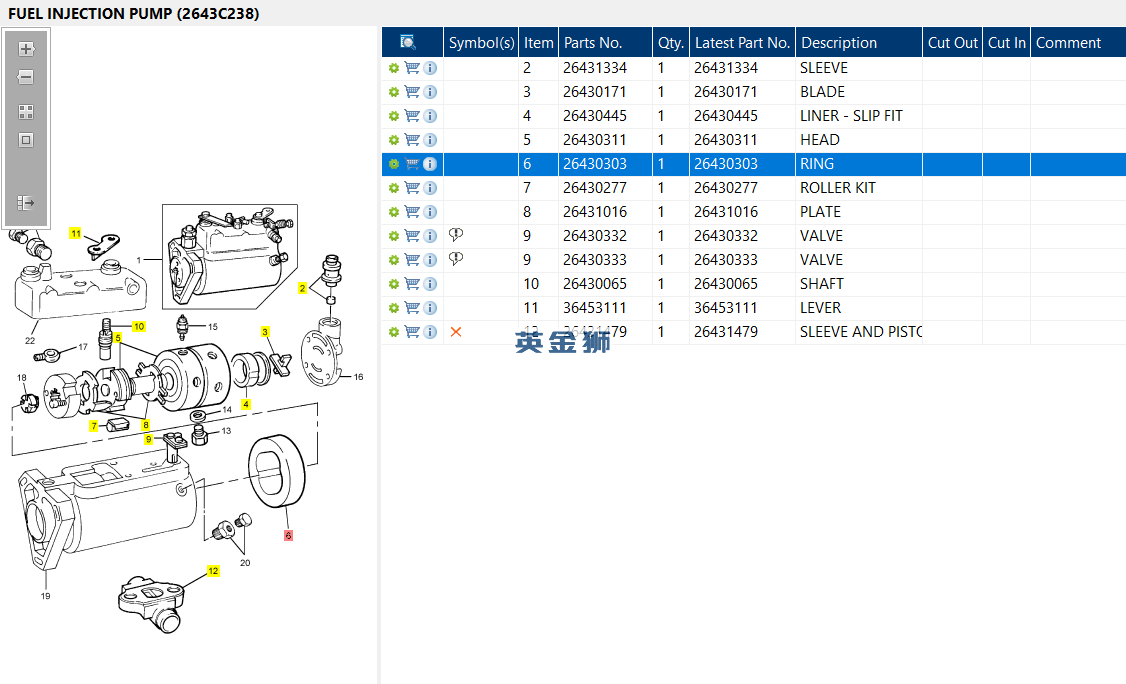Image resolution: width=1126 pixels, height=684 pixels.
Task: Click note symbol for VALVE 26430333
Action: (456, 259)
